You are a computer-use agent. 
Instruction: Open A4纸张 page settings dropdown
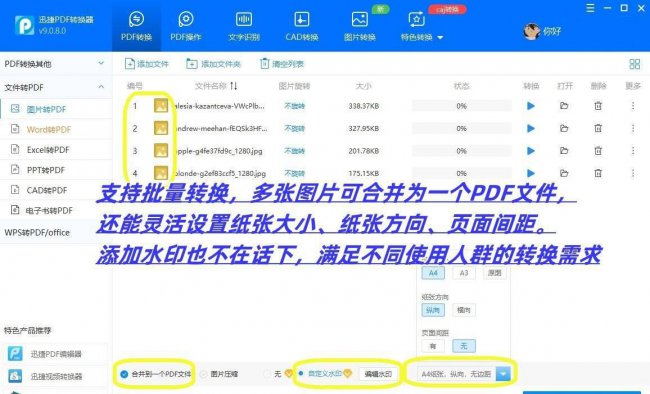(x=503, y=374)
